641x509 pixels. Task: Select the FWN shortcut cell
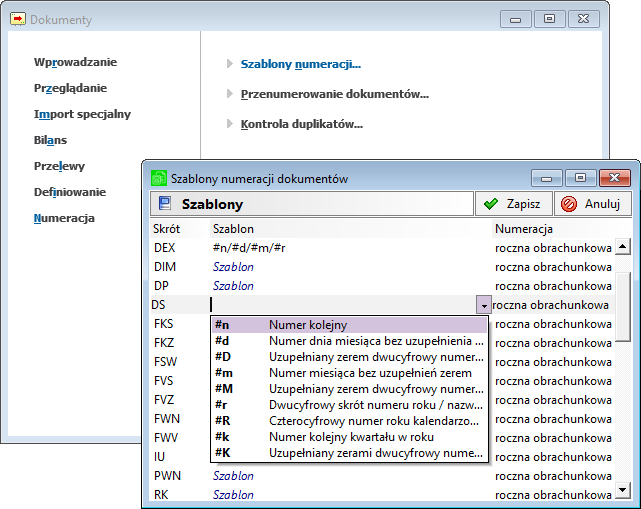167,419
